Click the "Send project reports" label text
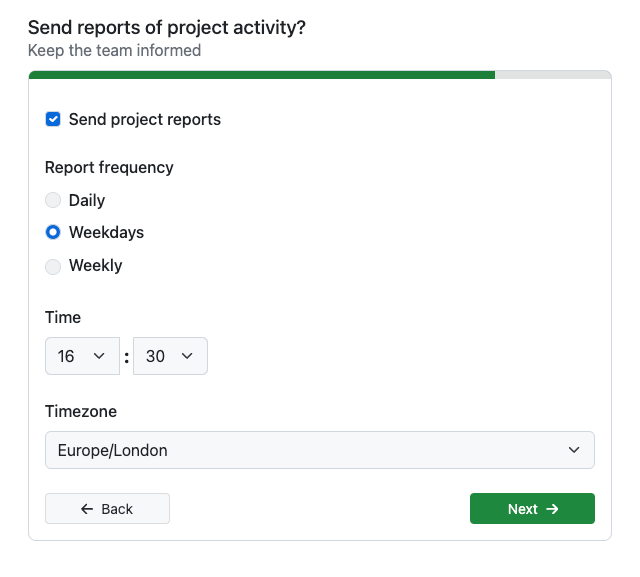Viewport: 640px width, 577px height. coord(145,119)
